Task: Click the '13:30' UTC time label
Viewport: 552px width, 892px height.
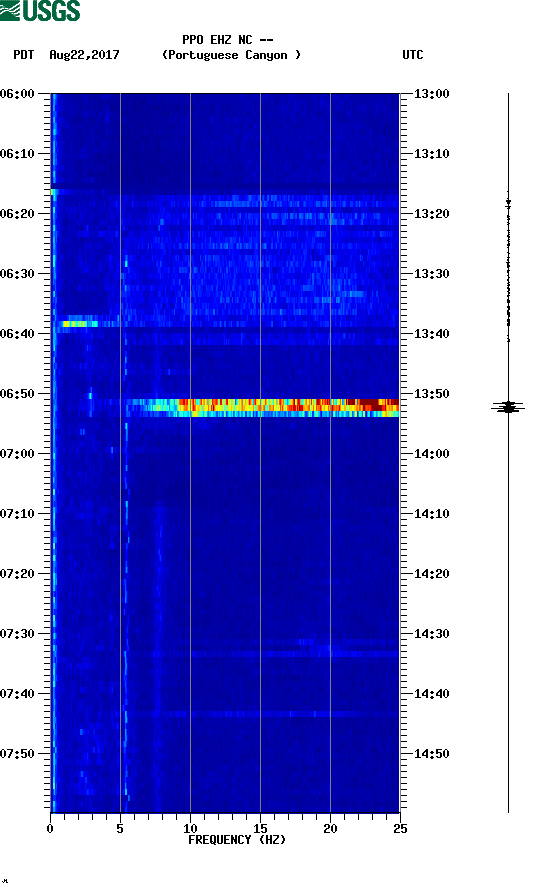Action: [x=431, y=274]
